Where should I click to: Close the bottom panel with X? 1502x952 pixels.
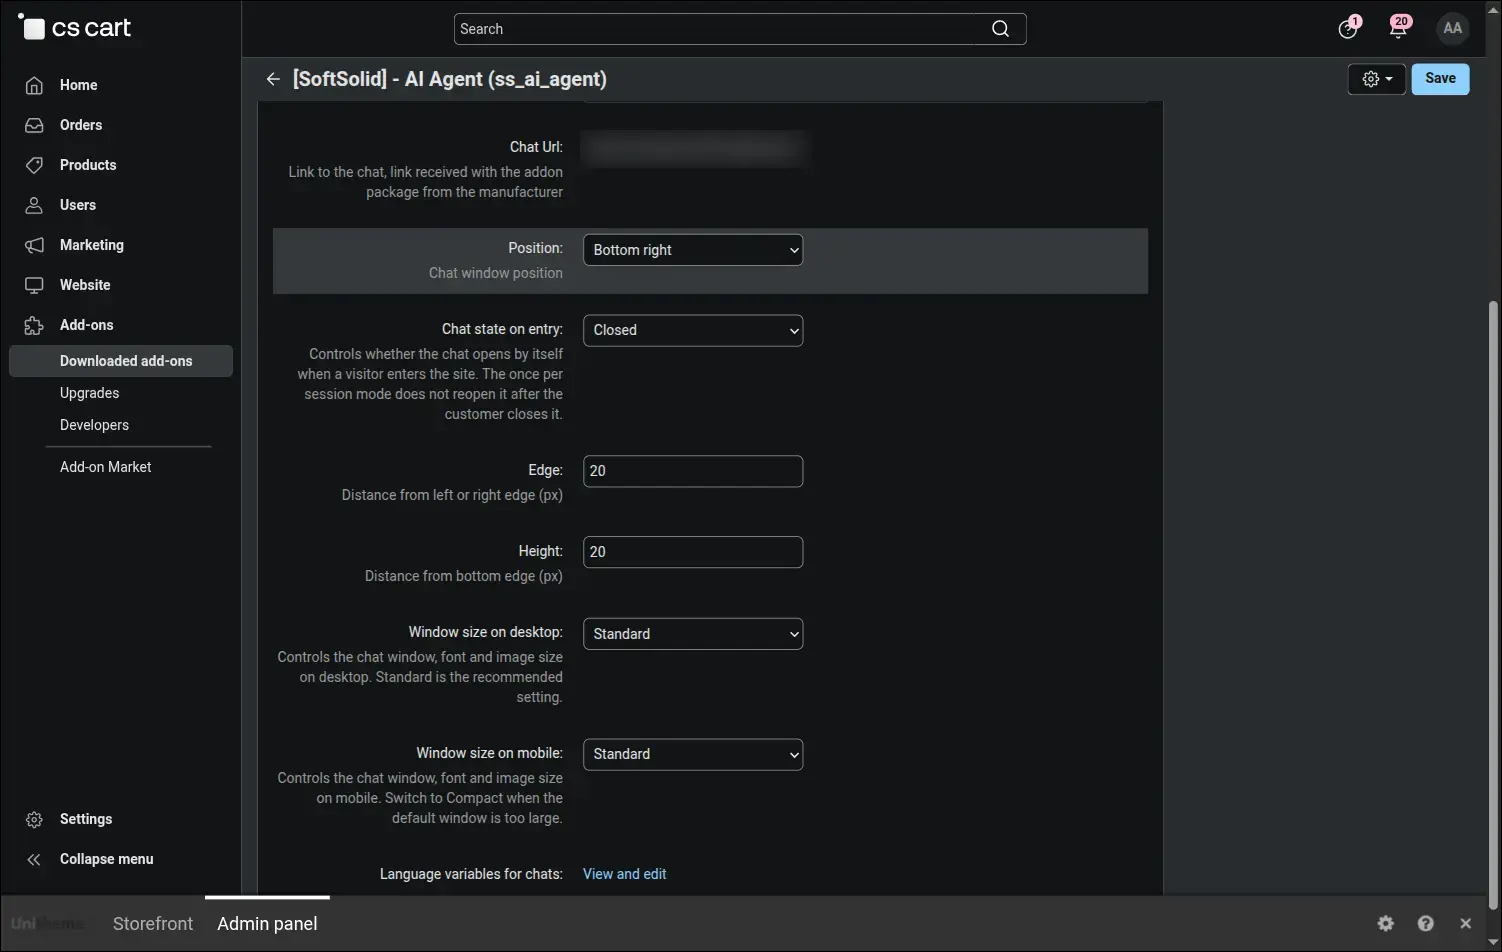tap(1465, 923)
